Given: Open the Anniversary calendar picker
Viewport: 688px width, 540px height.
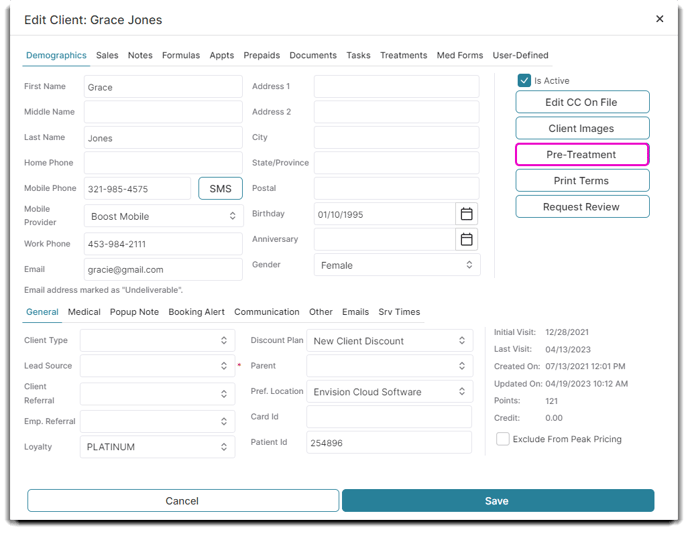Looking at the screenshot, I should 466,240.
